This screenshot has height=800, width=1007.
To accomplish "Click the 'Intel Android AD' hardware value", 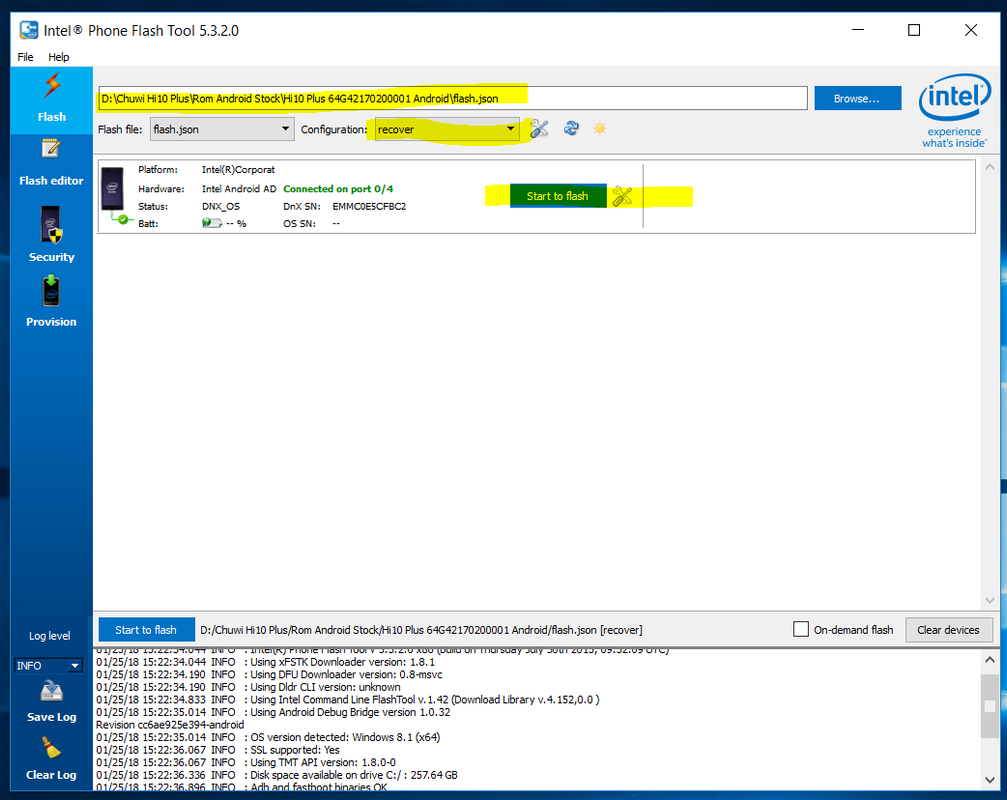I will pyautogui.click(x=239, y=189).
